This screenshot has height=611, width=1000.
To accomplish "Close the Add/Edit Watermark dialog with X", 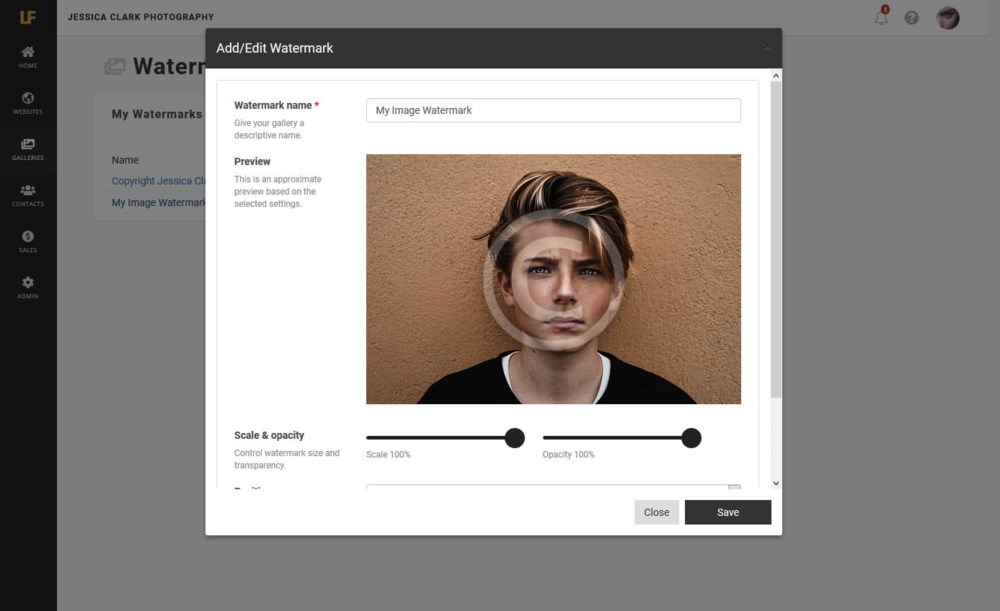I will click(x=767, y=47).
